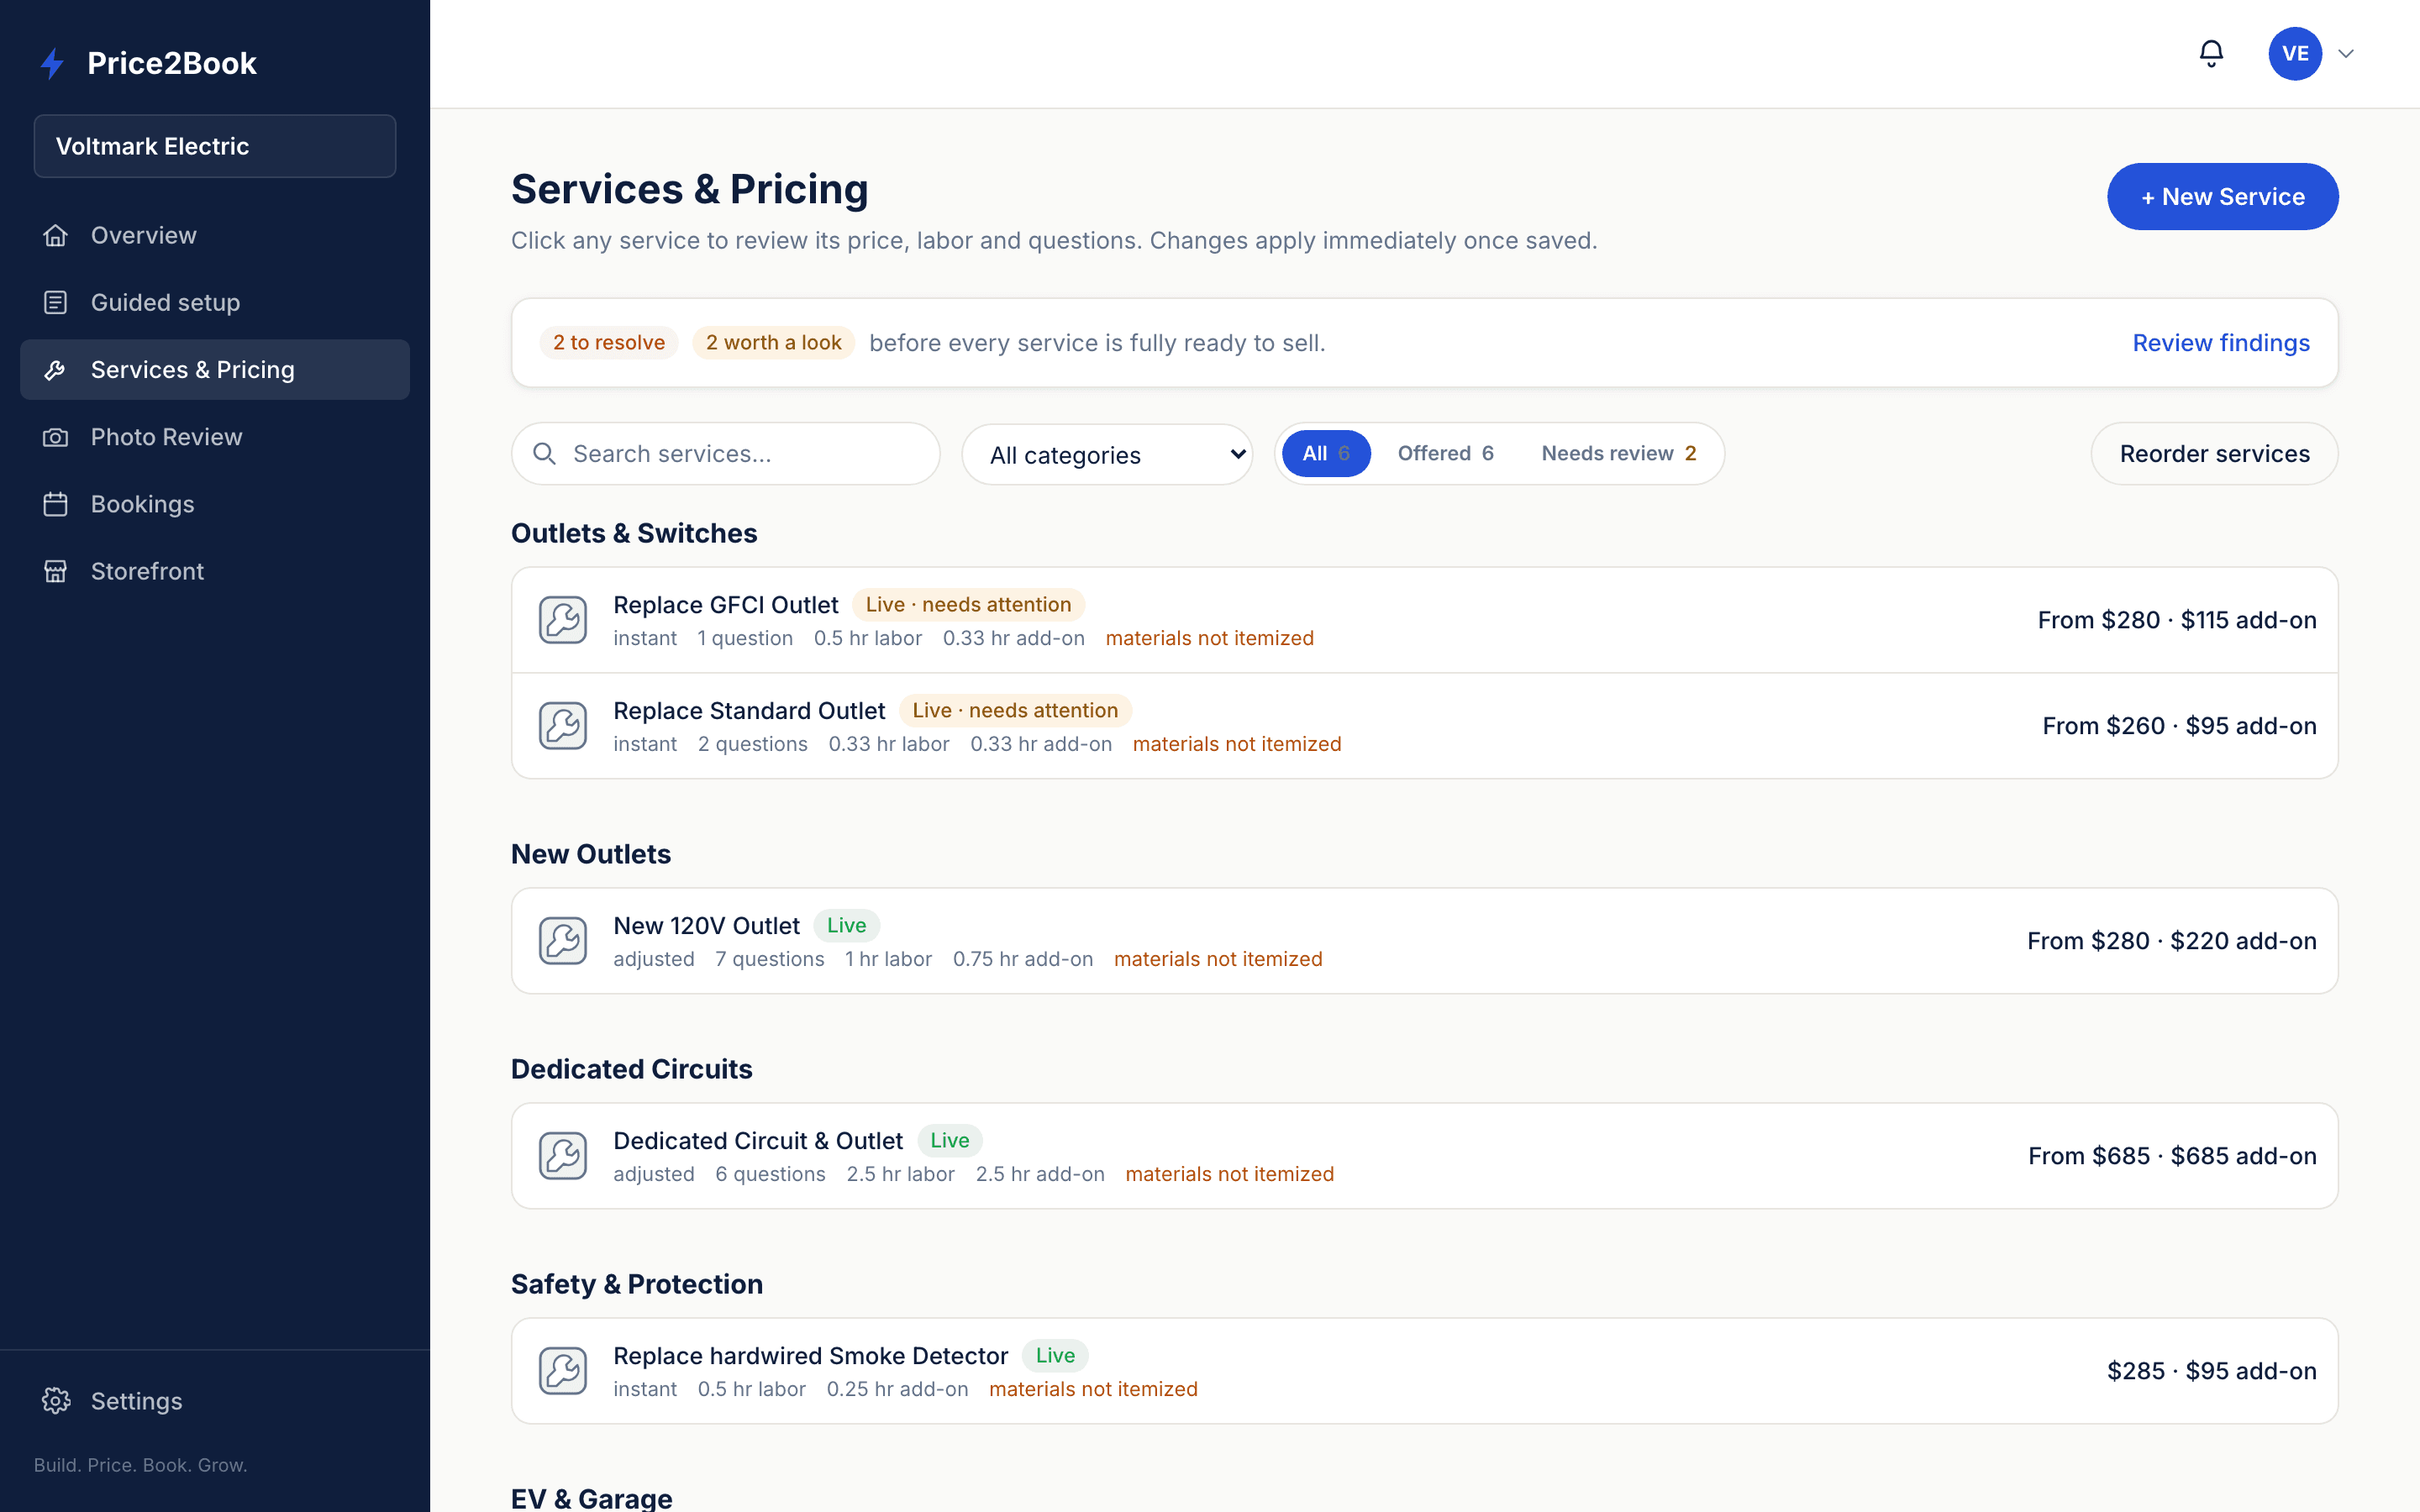Click the search magnifier icon
2420x1512 pixels.
pos(544,454)
